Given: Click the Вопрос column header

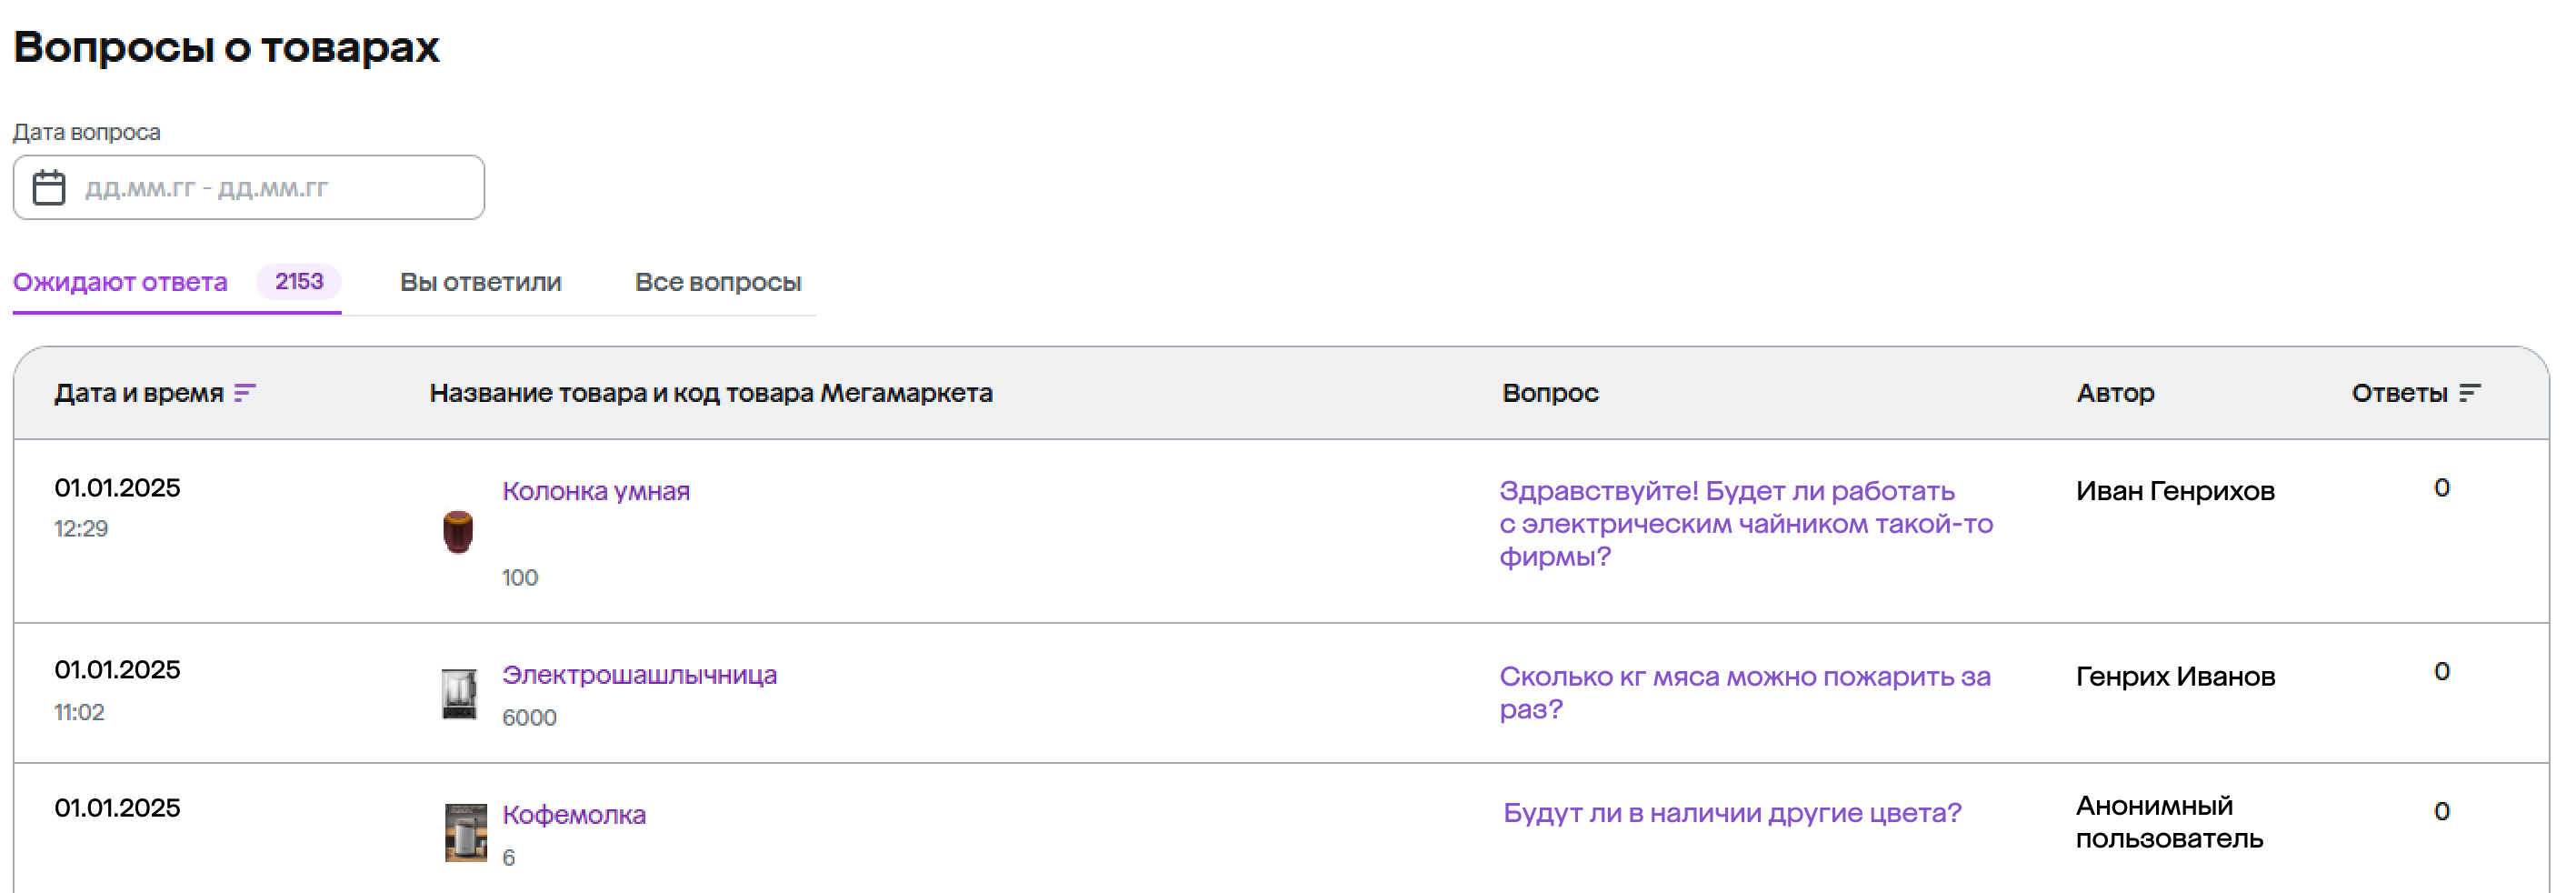Looking at the screenshot, I should (1550, 393).
